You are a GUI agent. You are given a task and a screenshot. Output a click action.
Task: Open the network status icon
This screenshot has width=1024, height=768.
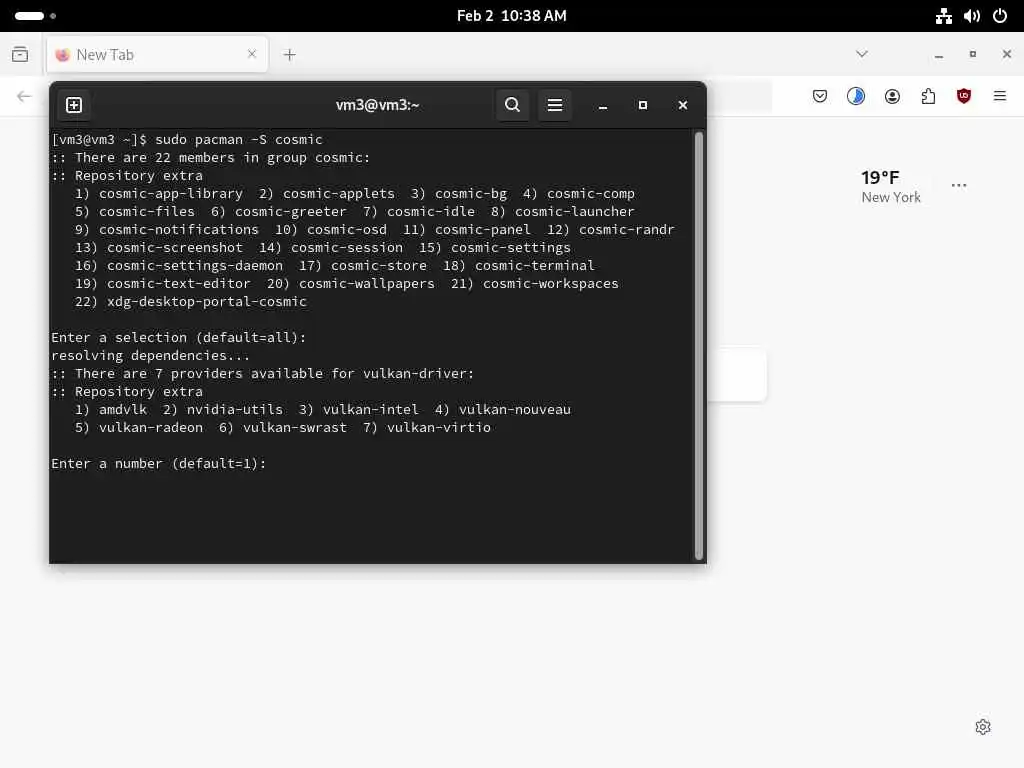point(944,16)
